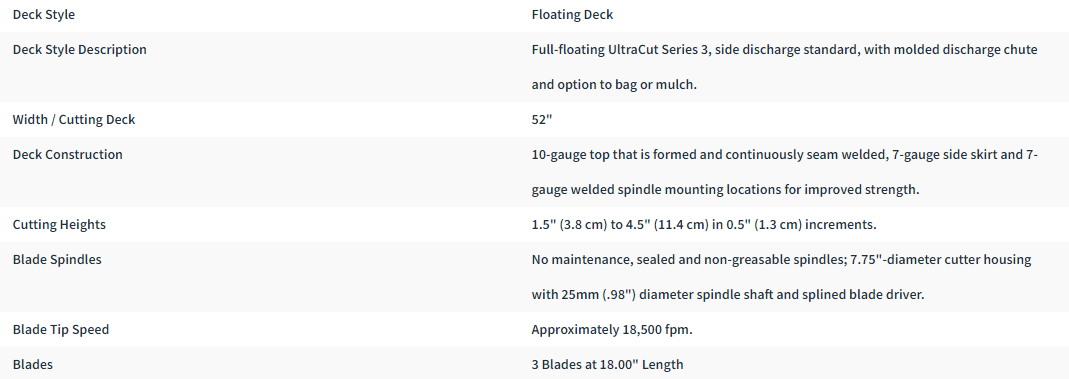Select the 52" cutting width value
The image size is (1069, 379).
click(541, 119)
